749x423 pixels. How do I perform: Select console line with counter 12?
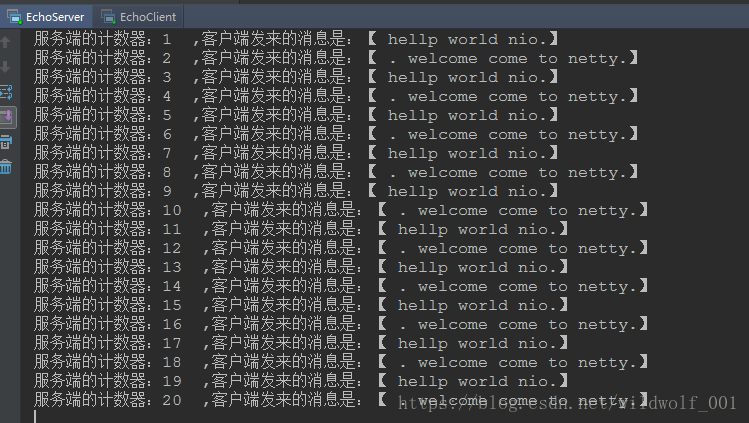[341, 248]
